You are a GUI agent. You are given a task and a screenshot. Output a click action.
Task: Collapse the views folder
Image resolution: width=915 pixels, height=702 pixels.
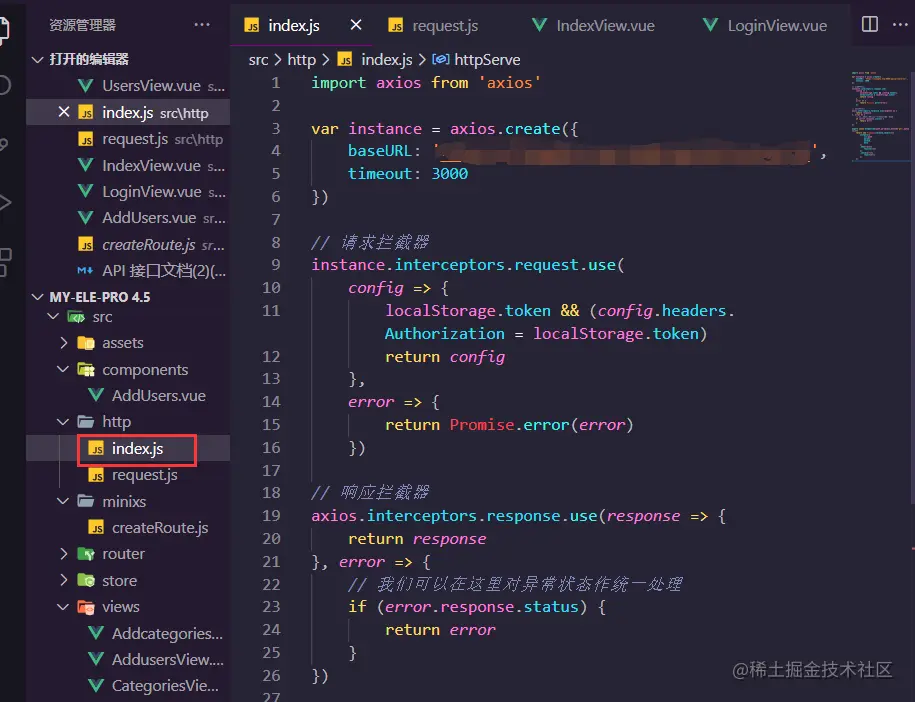coord(64,607)
